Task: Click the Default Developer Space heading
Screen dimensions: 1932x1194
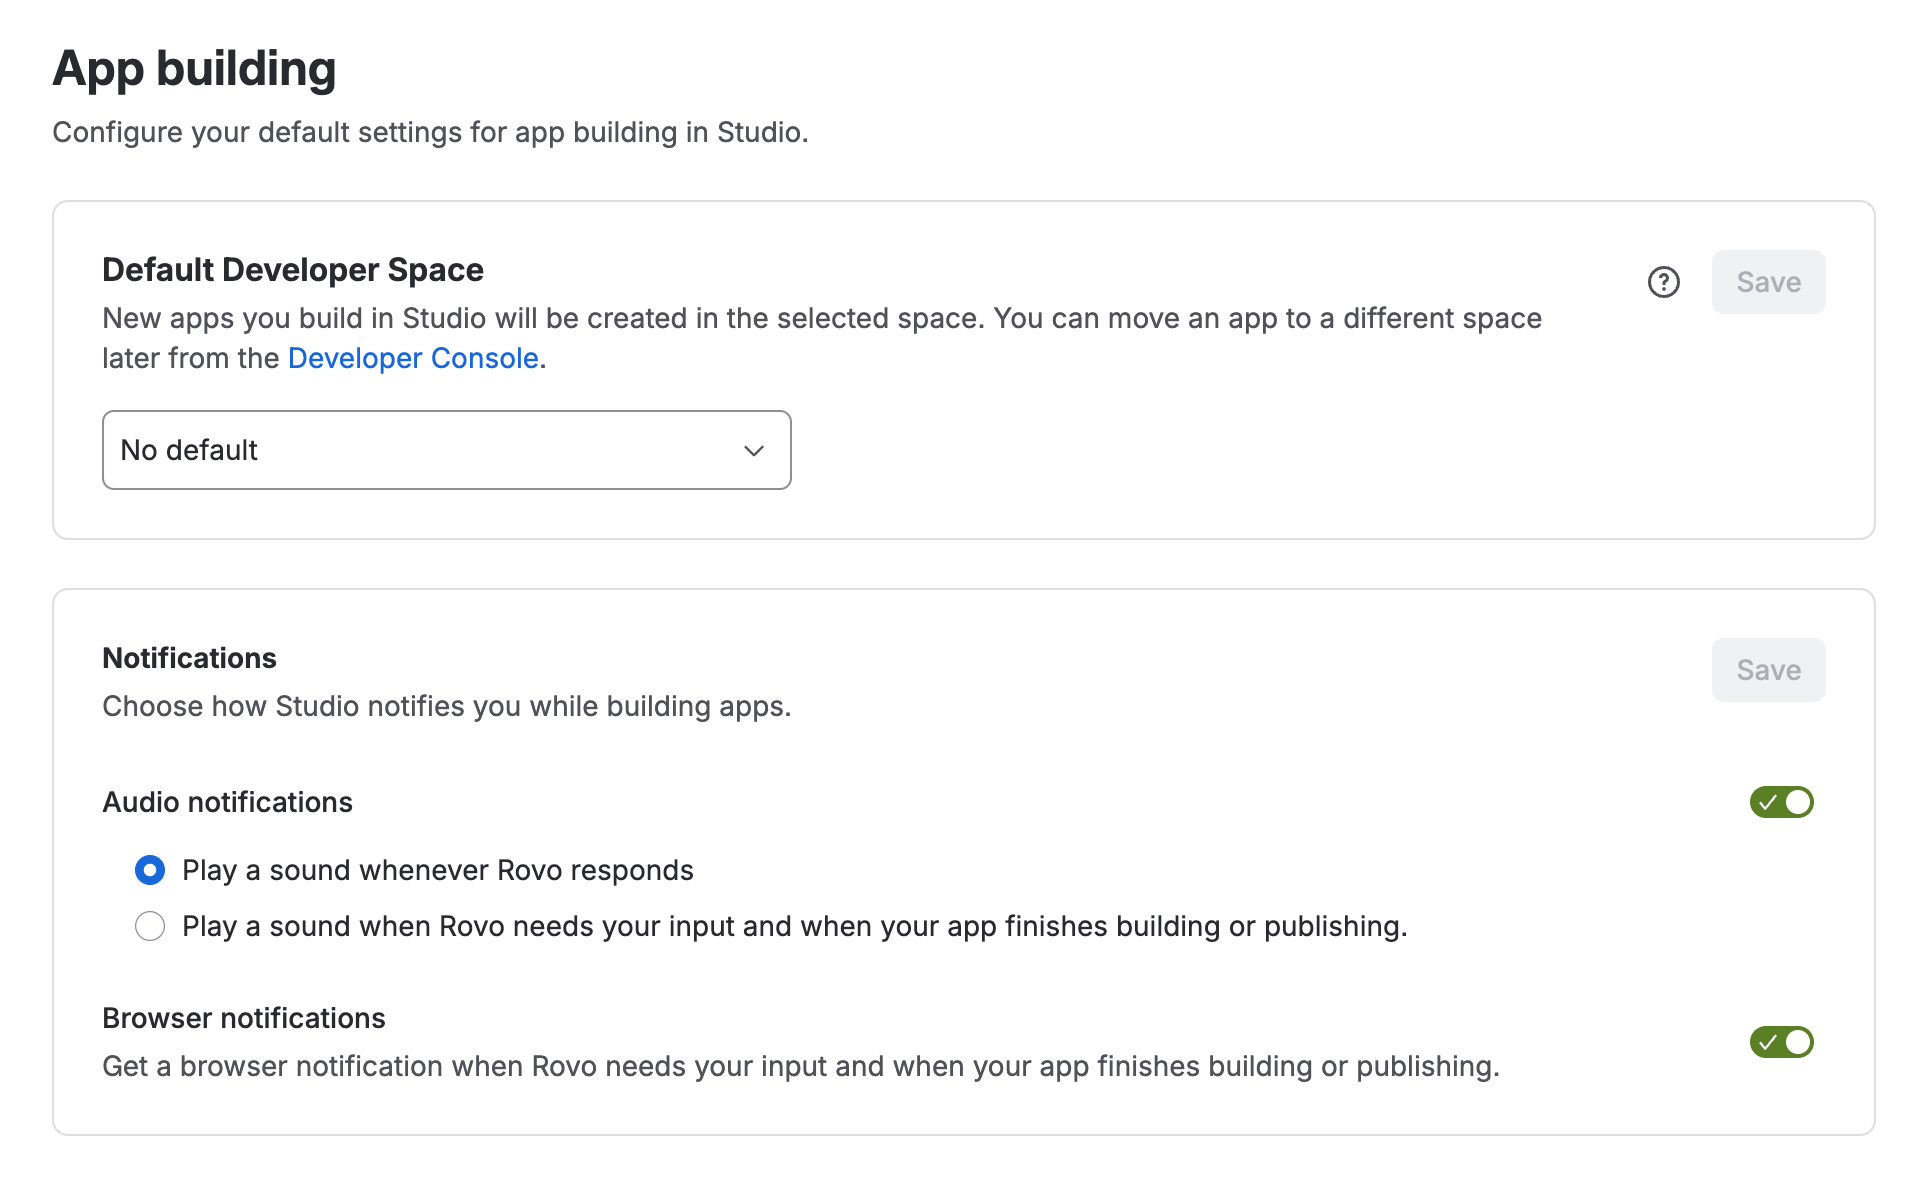Action: point(293,270)
